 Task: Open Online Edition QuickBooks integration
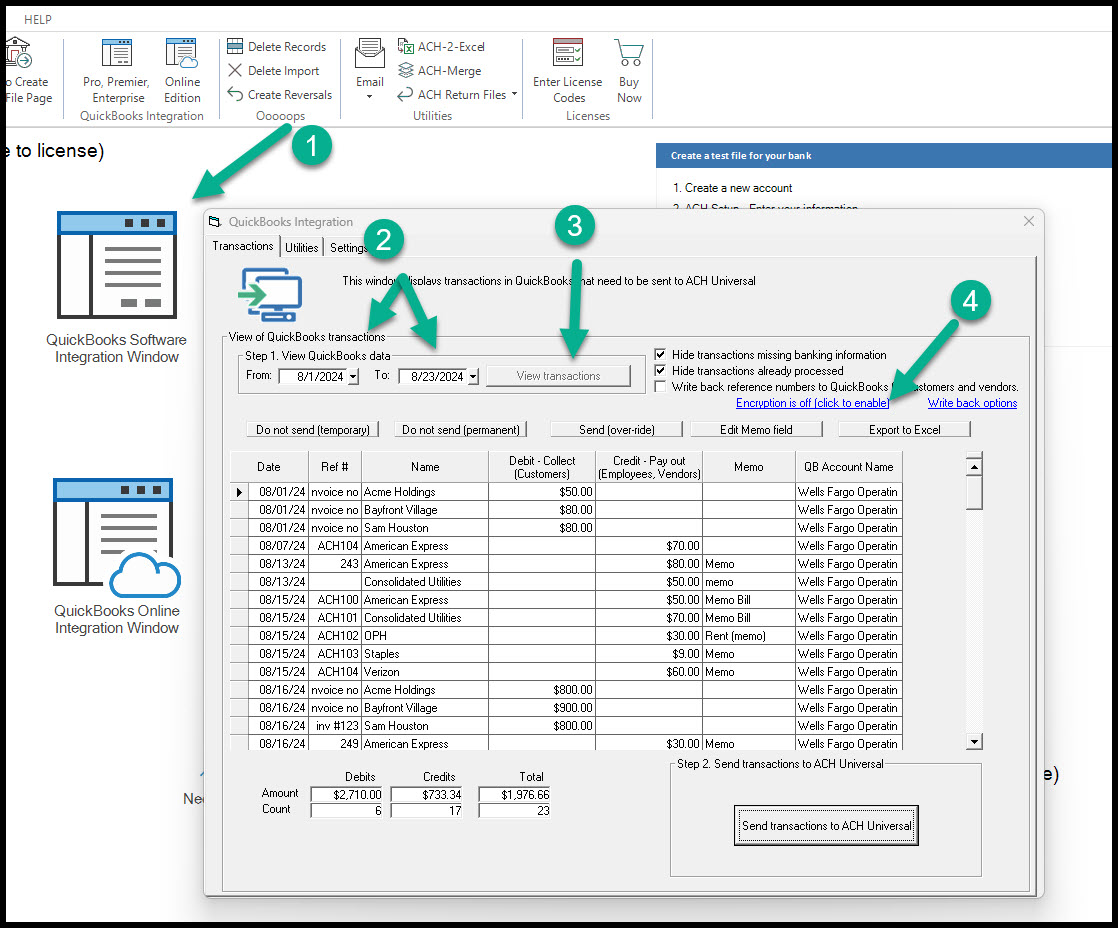pyautogui.click(x=182, y=71)
